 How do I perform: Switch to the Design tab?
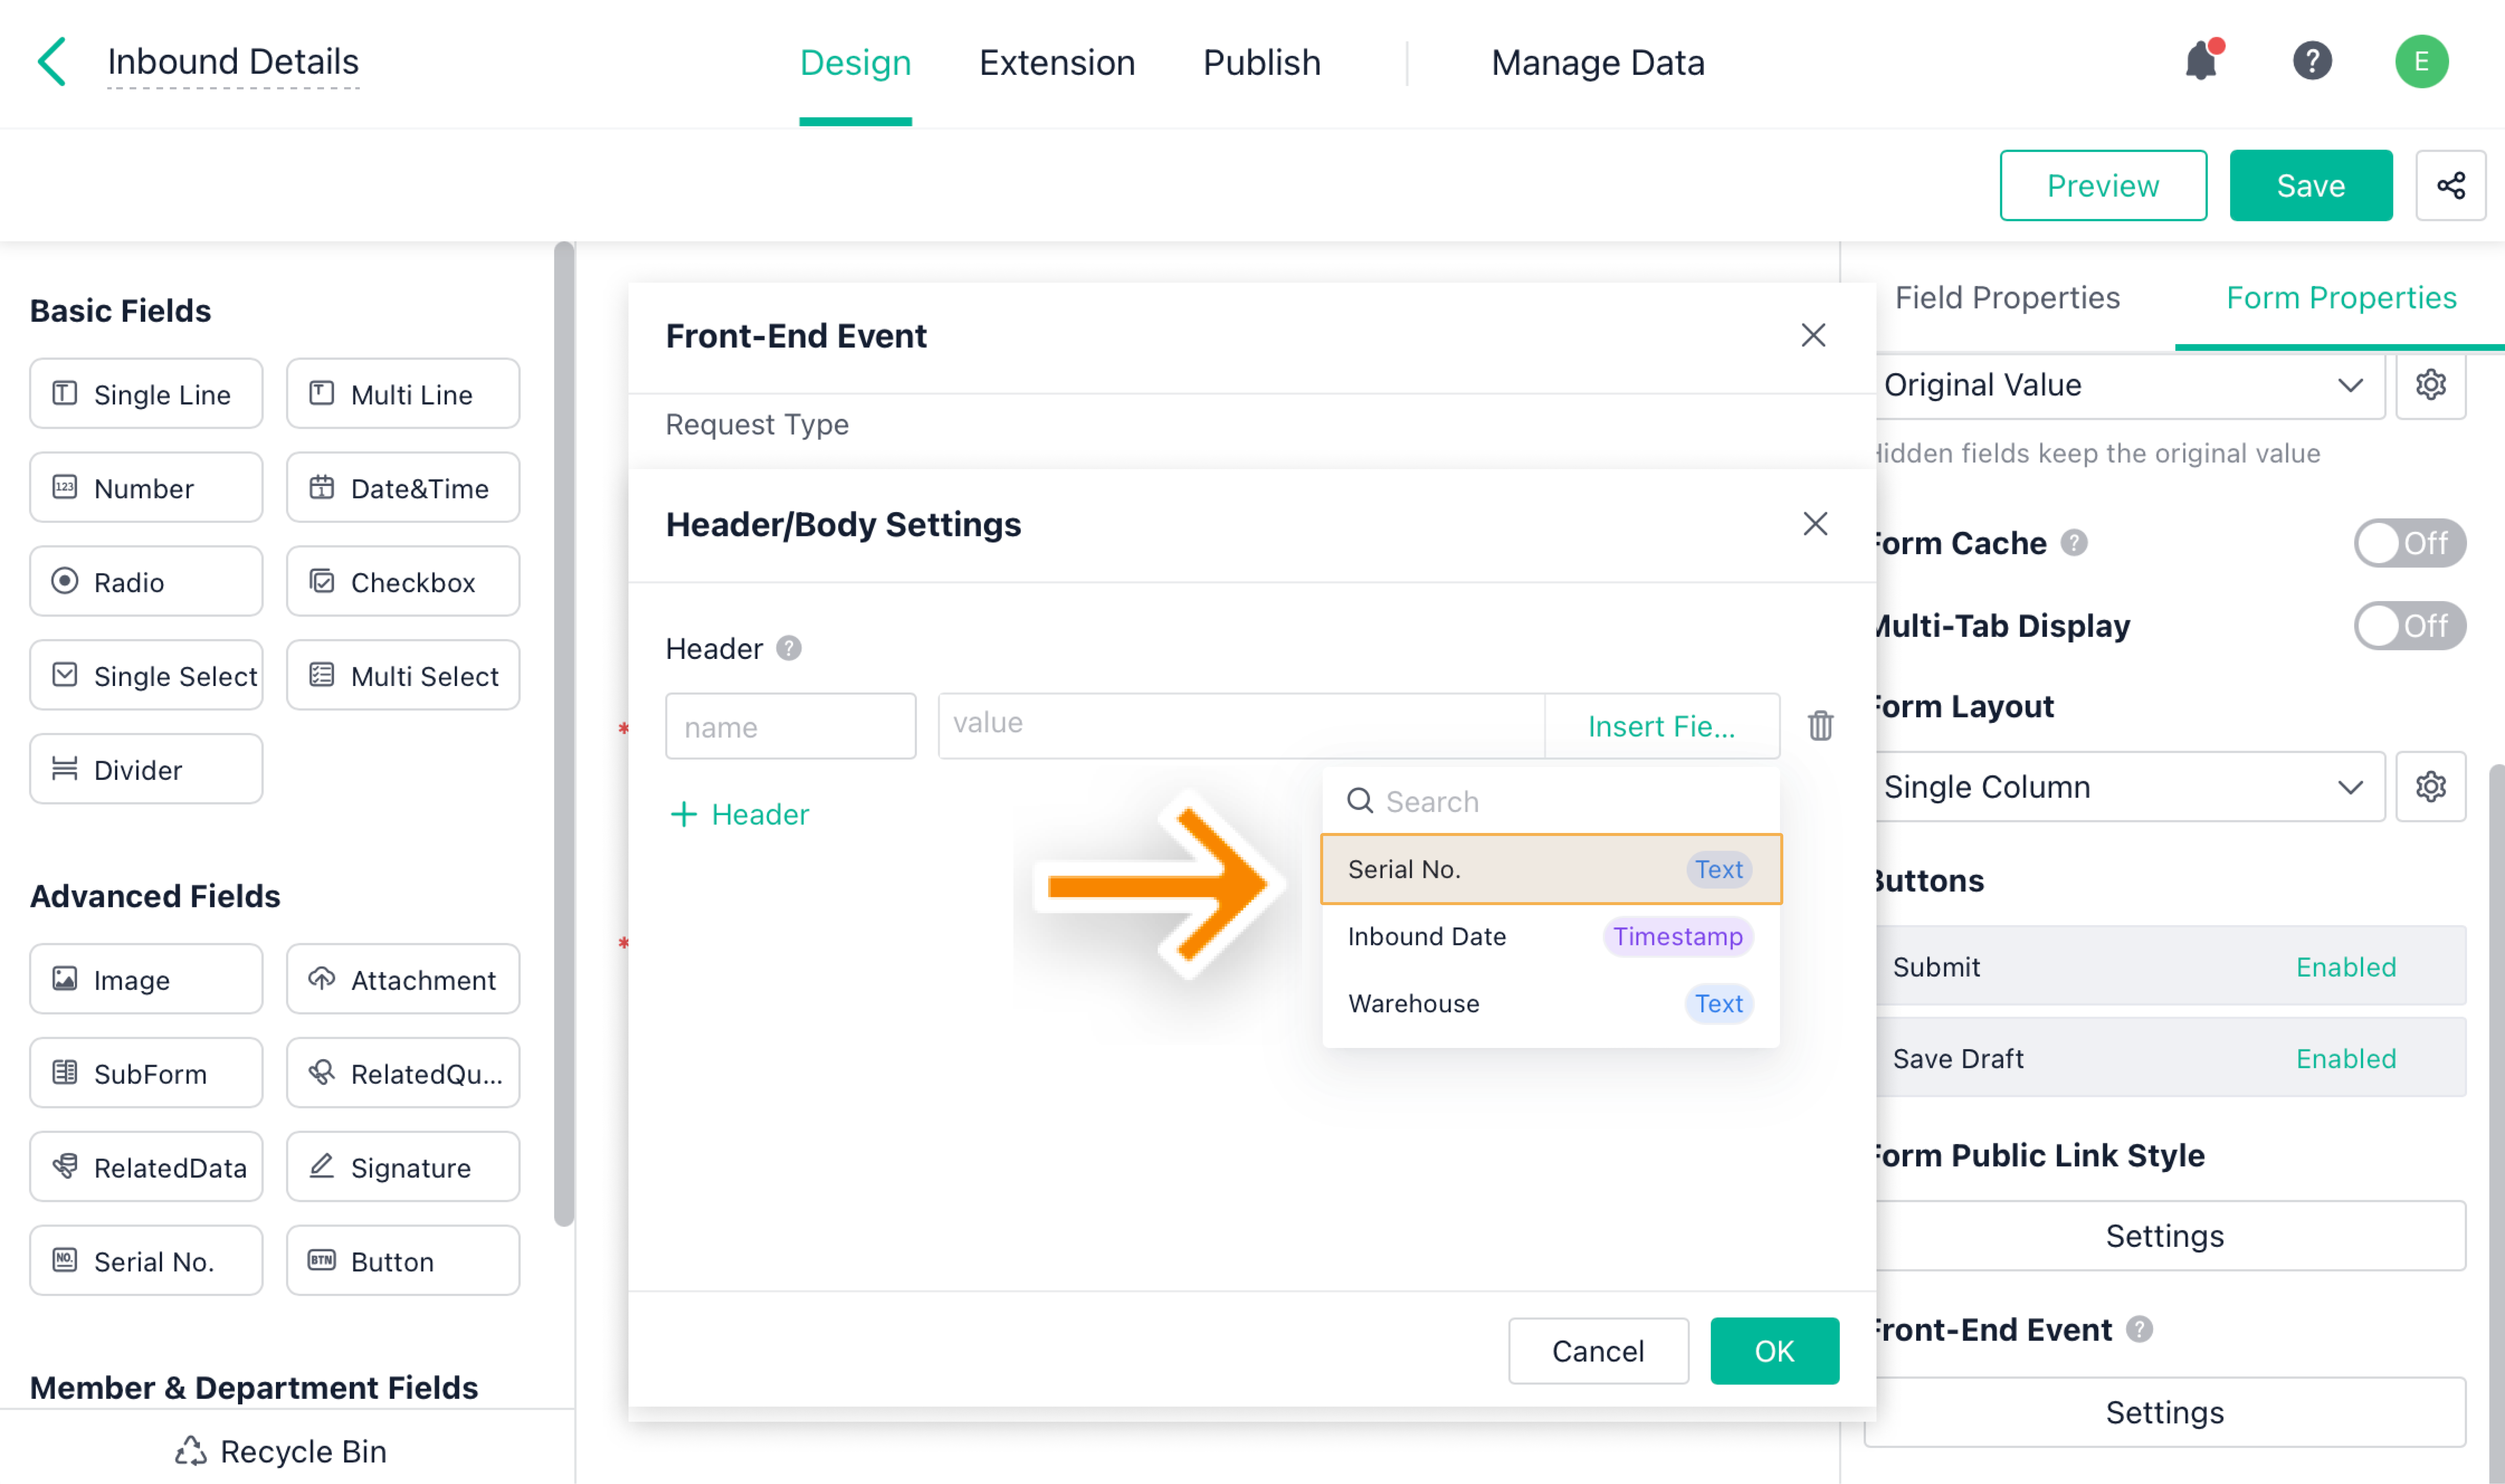pos(855,63)
